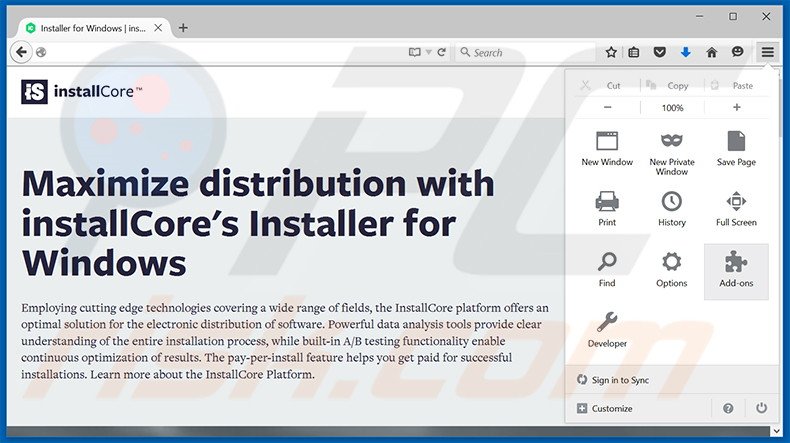Choose Paste in the menu
Viewport: 790px width, 443px height.
tap(736, 86)
